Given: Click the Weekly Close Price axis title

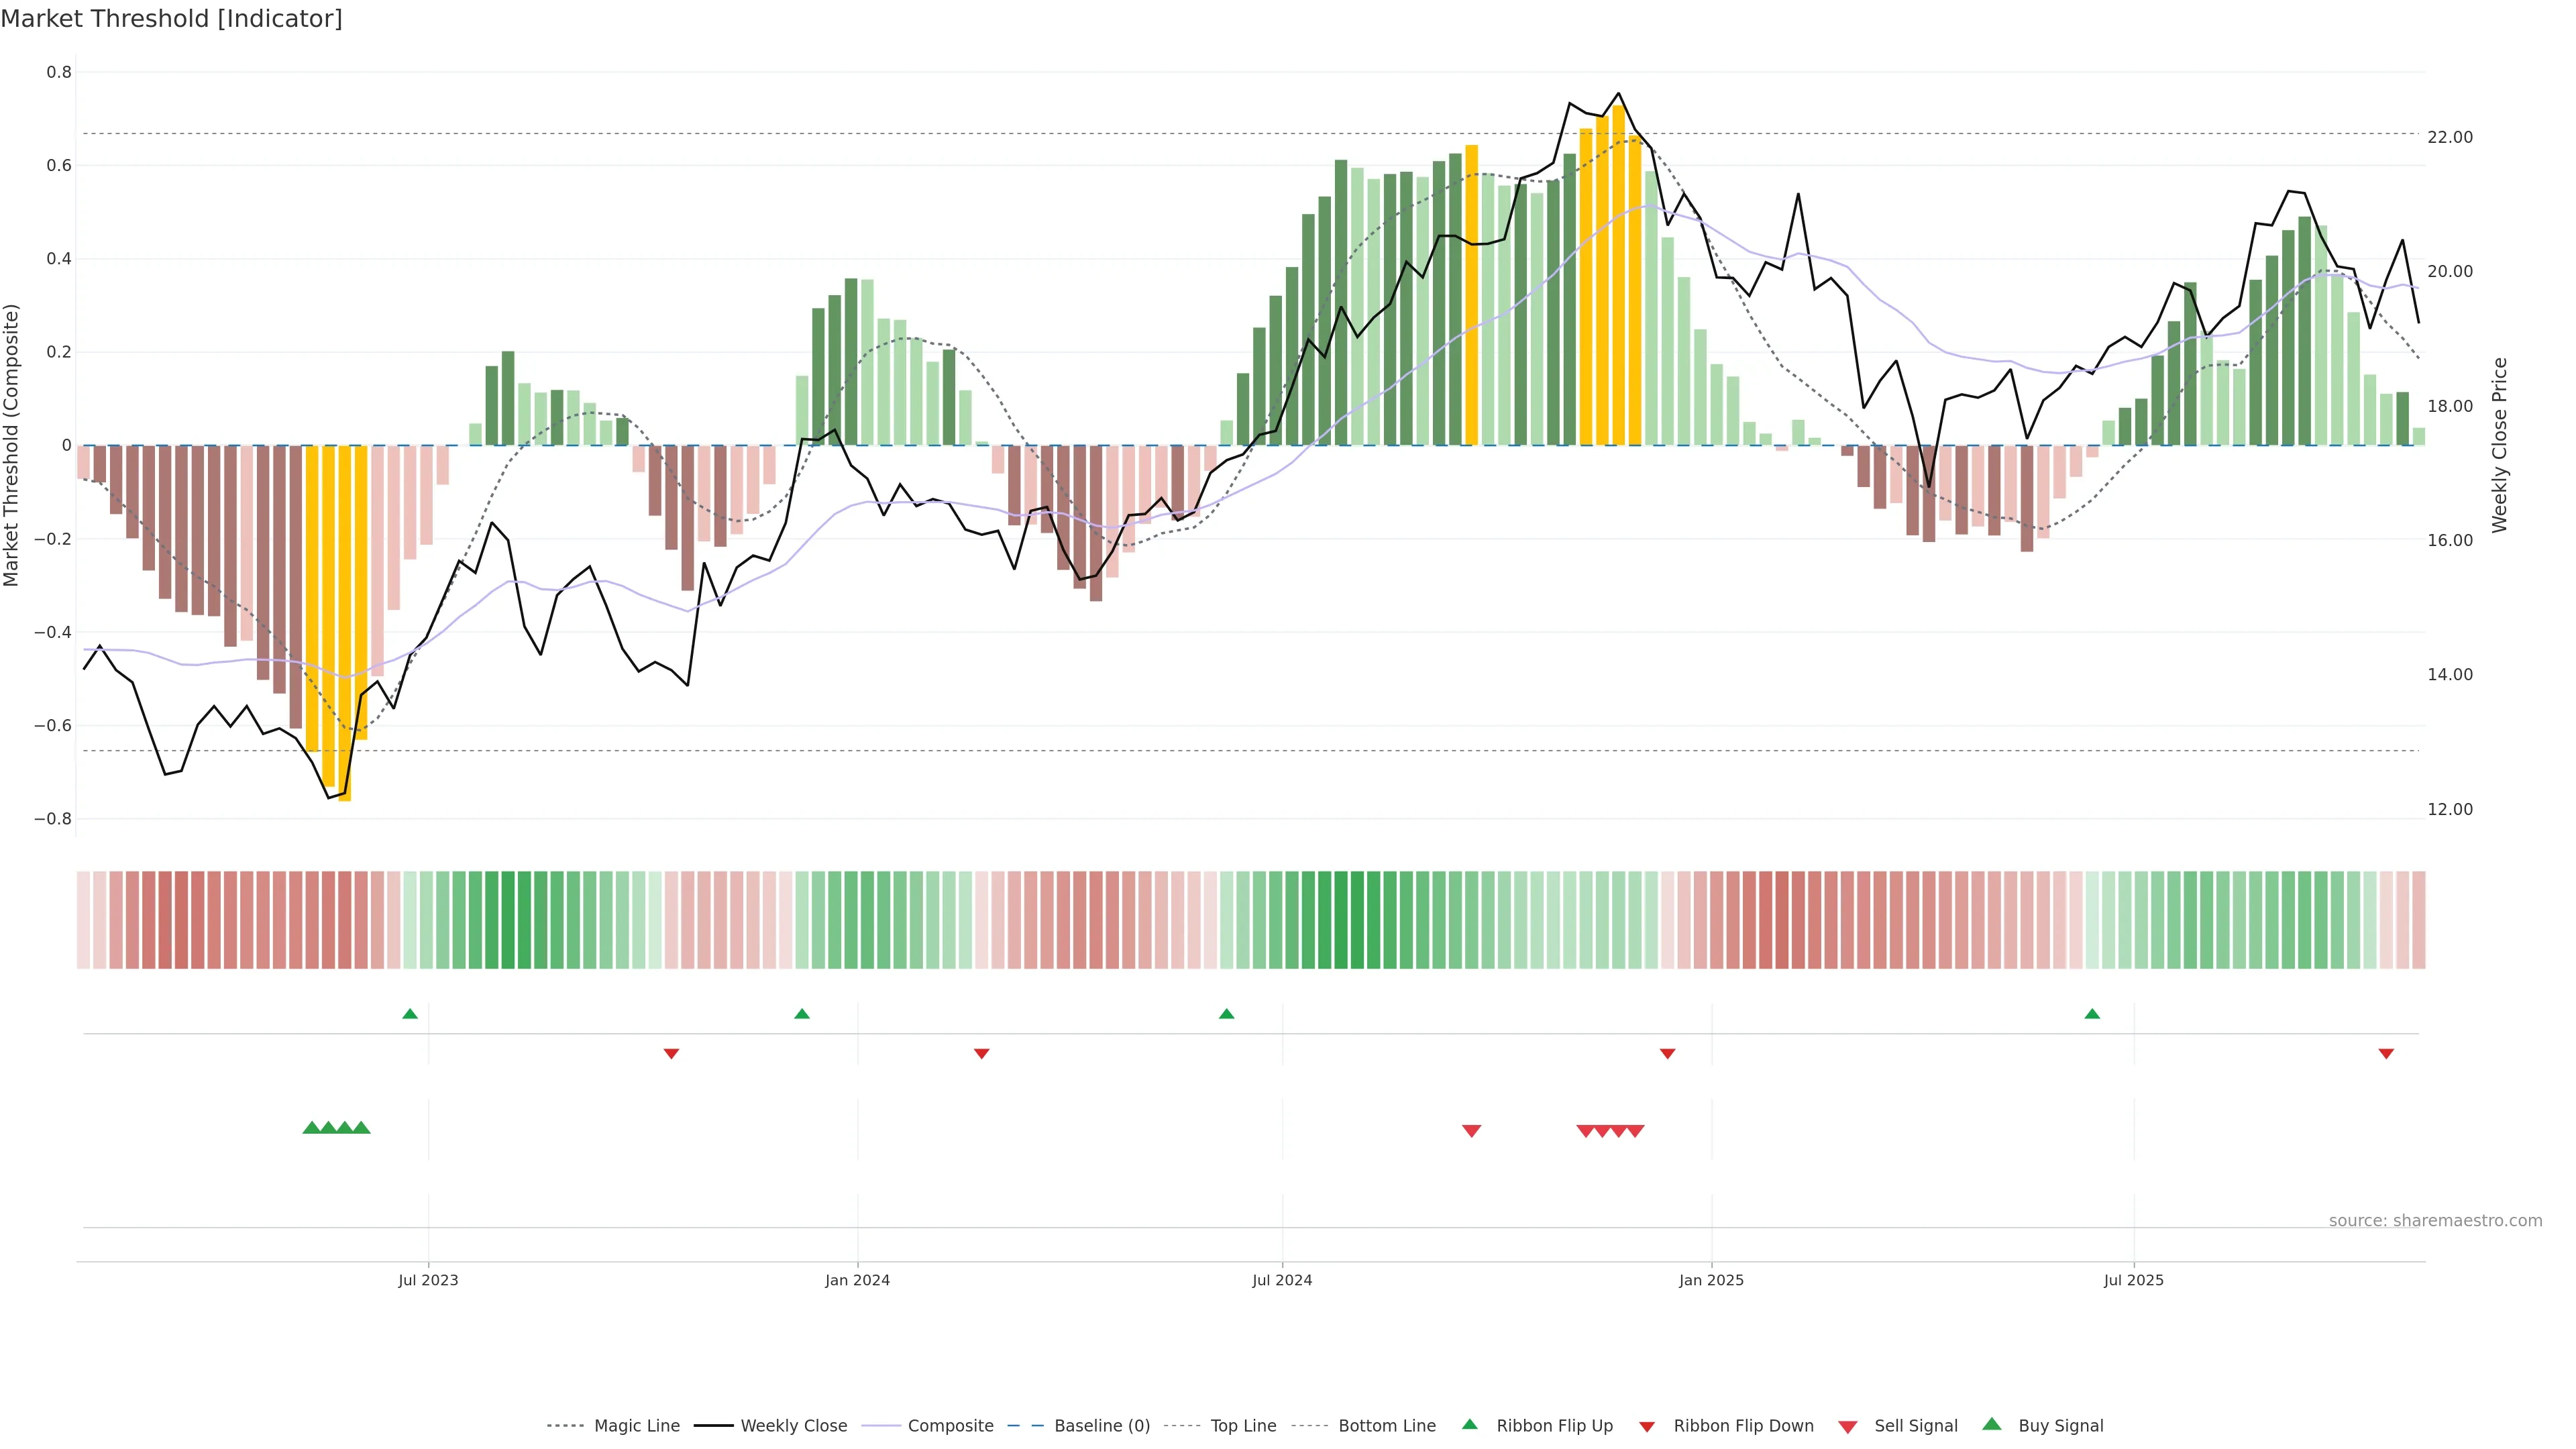Looking at the screenshot, I should (x=2500, y=445).
